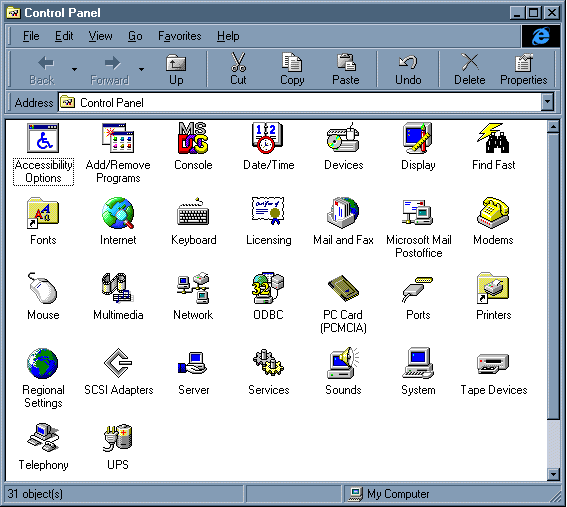This screenshot has height=507, width=567.
Task: Open the Go menu
Action: pyautogui.click(x=135, y=36)
